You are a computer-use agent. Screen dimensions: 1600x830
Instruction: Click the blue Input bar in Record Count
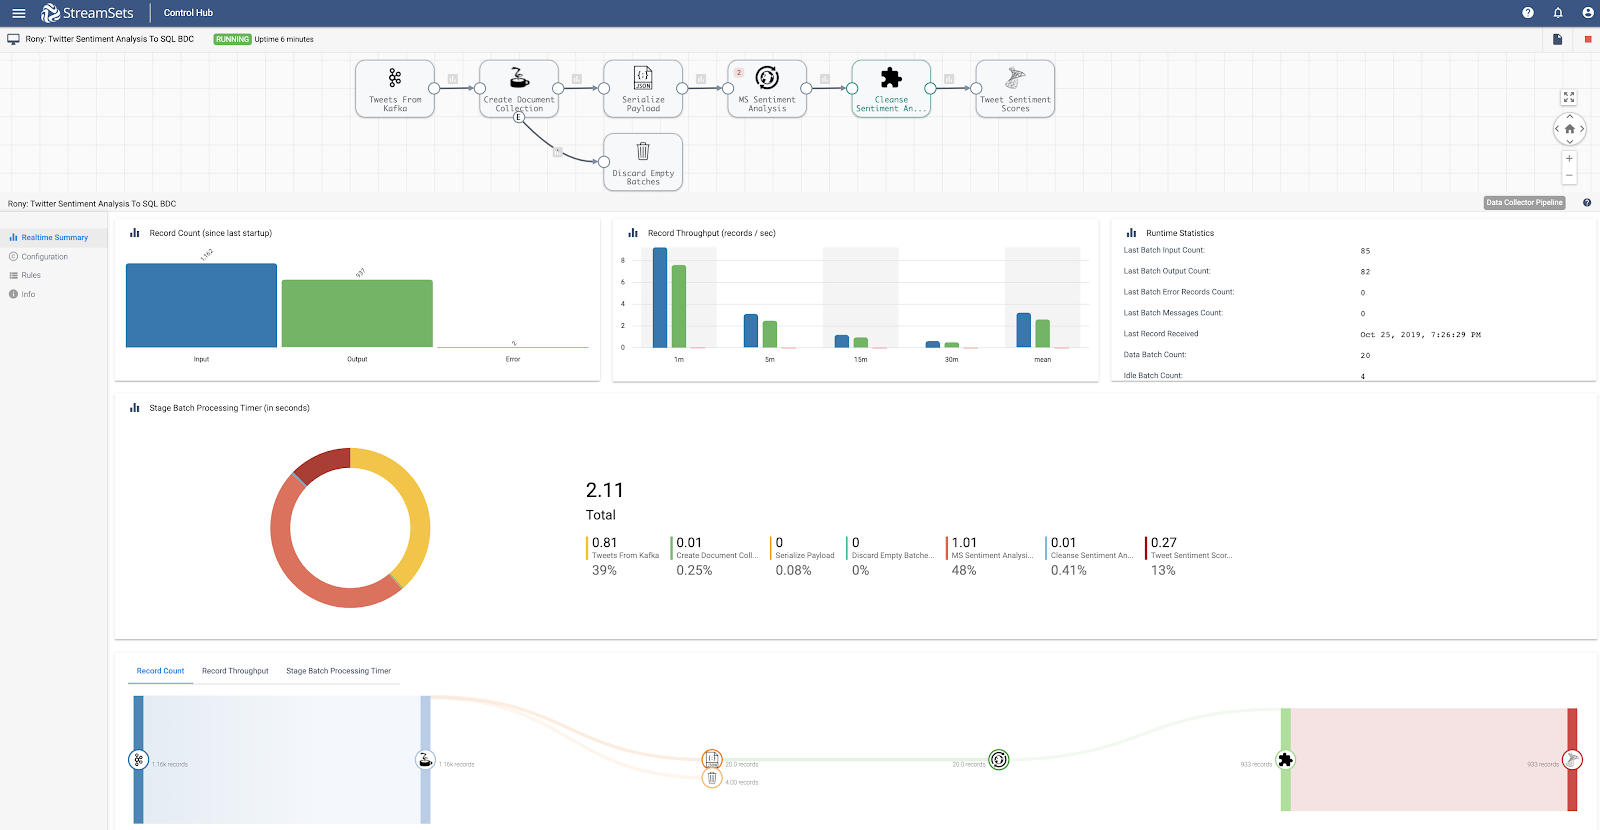click(201, 305)
